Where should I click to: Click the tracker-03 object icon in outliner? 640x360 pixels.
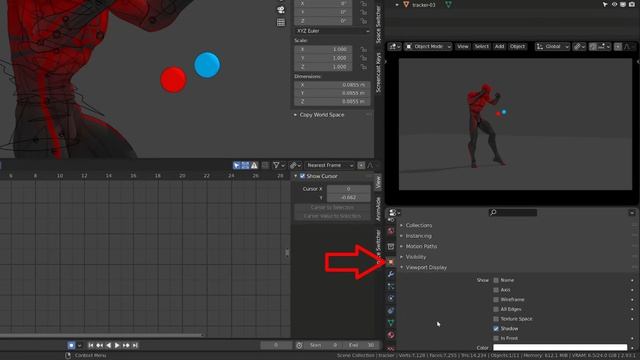(x=406, y=4)
